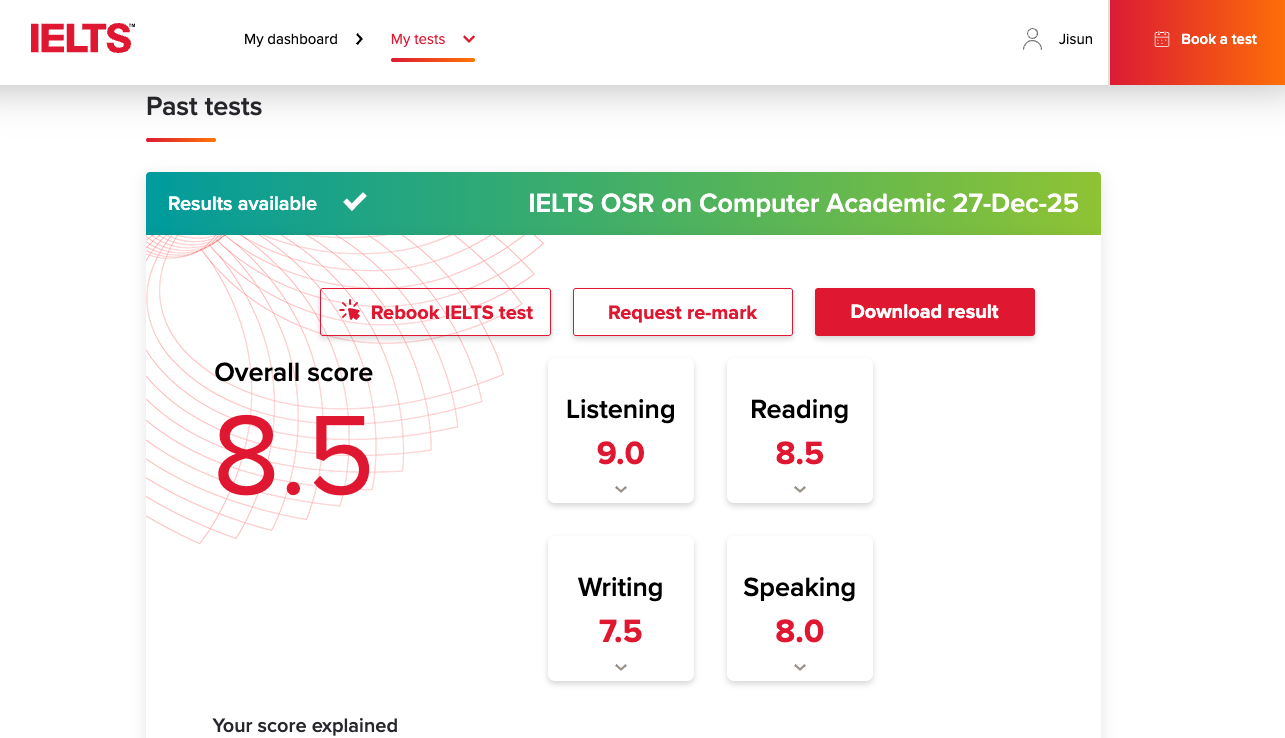The height and width of the screenshot is (738, 1285).
Task: Click the Request re-mark button
Action: point(682,312)
